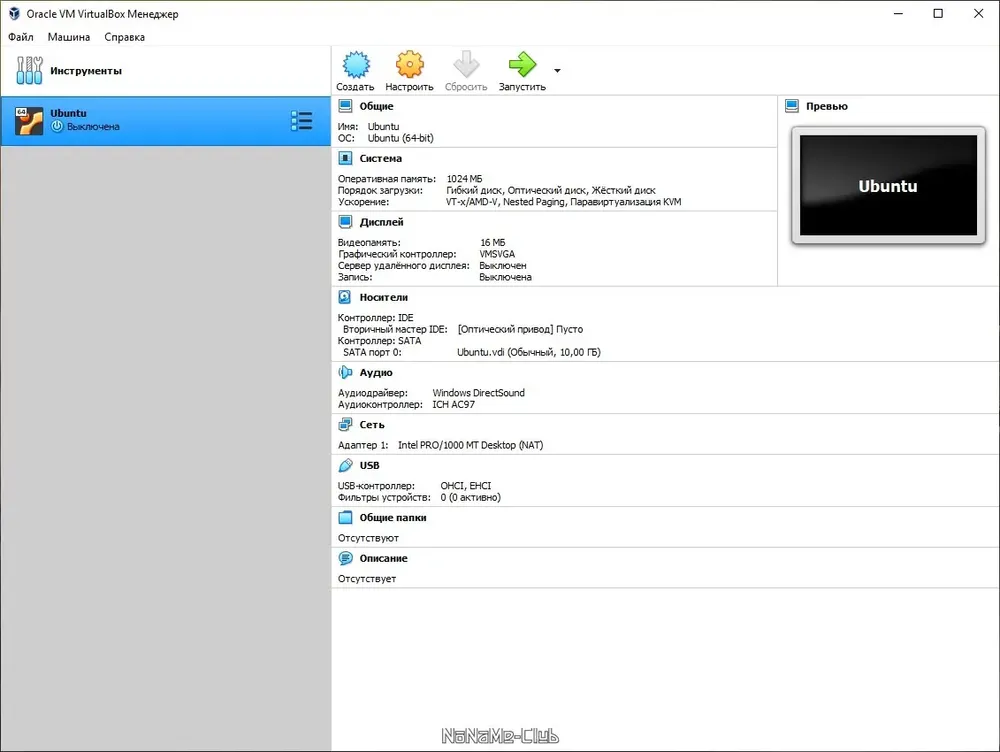Click Отсутствует under Описание

[367, 580]
